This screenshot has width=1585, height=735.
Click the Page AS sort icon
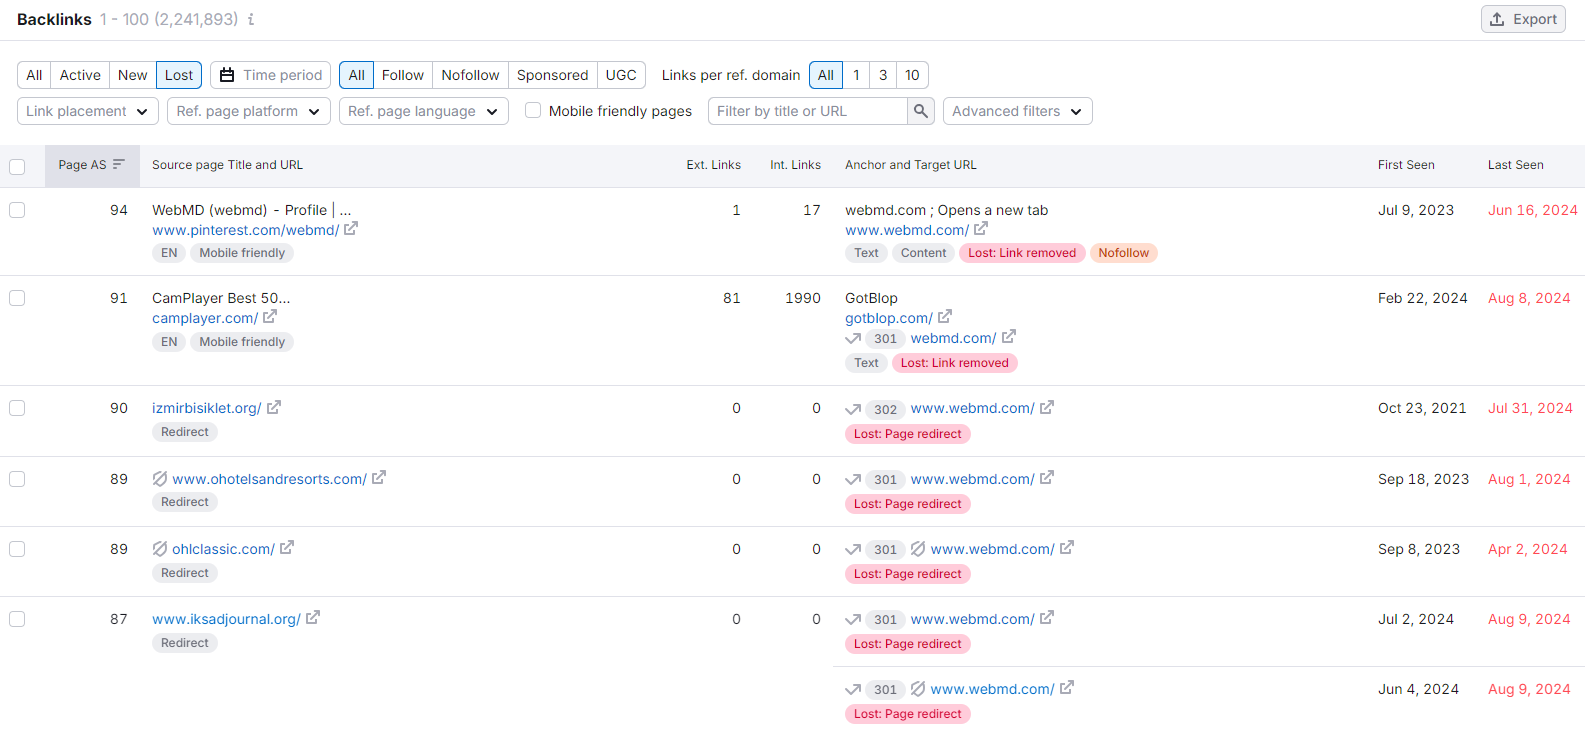coord(119,164)
